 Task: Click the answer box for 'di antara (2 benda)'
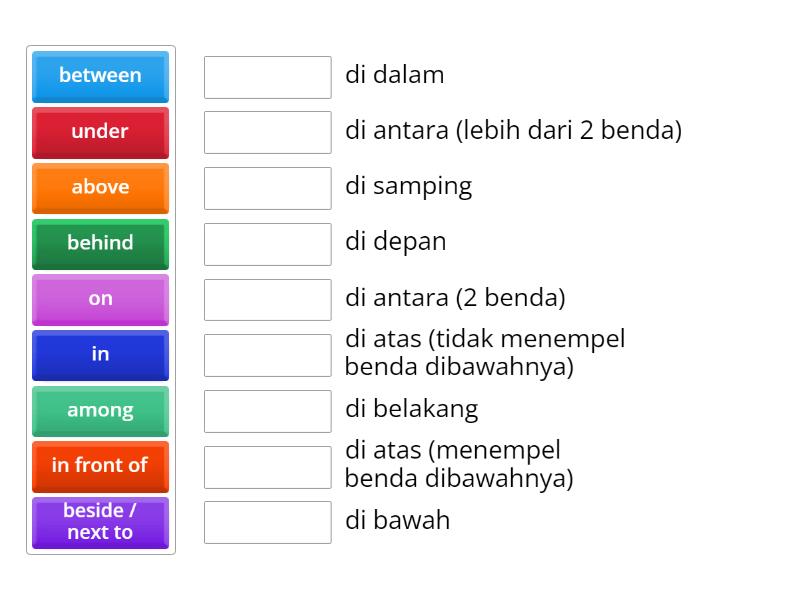[267, 299]
